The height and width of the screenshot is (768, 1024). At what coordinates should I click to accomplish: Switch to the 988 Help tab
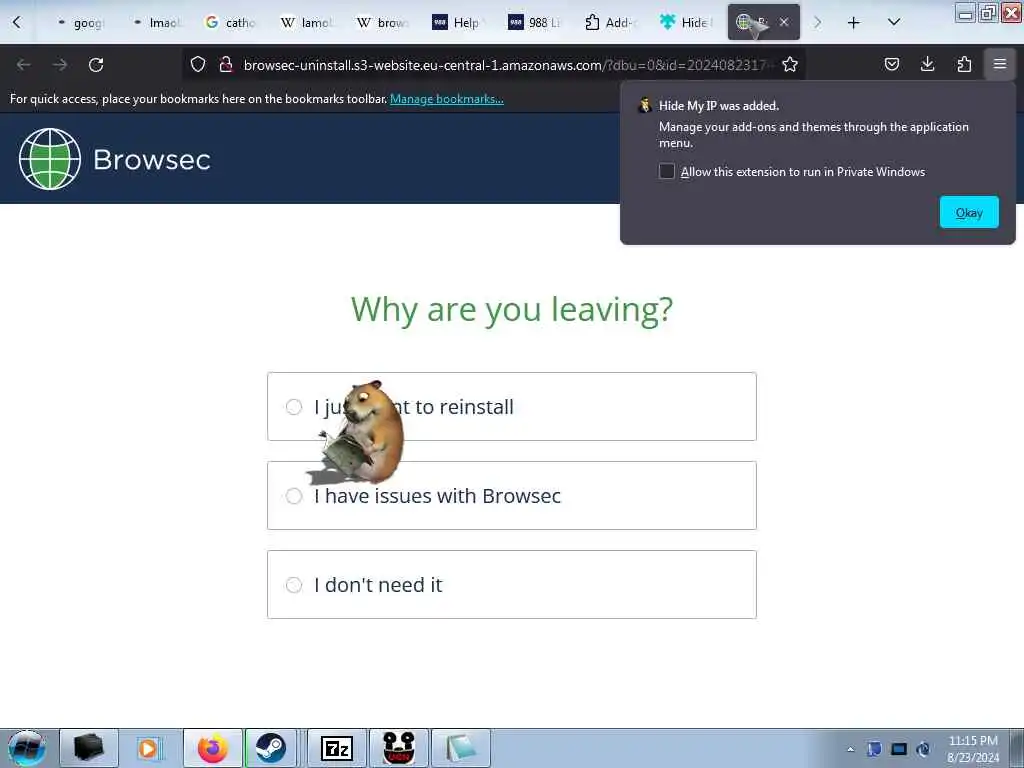pos(458,23)
